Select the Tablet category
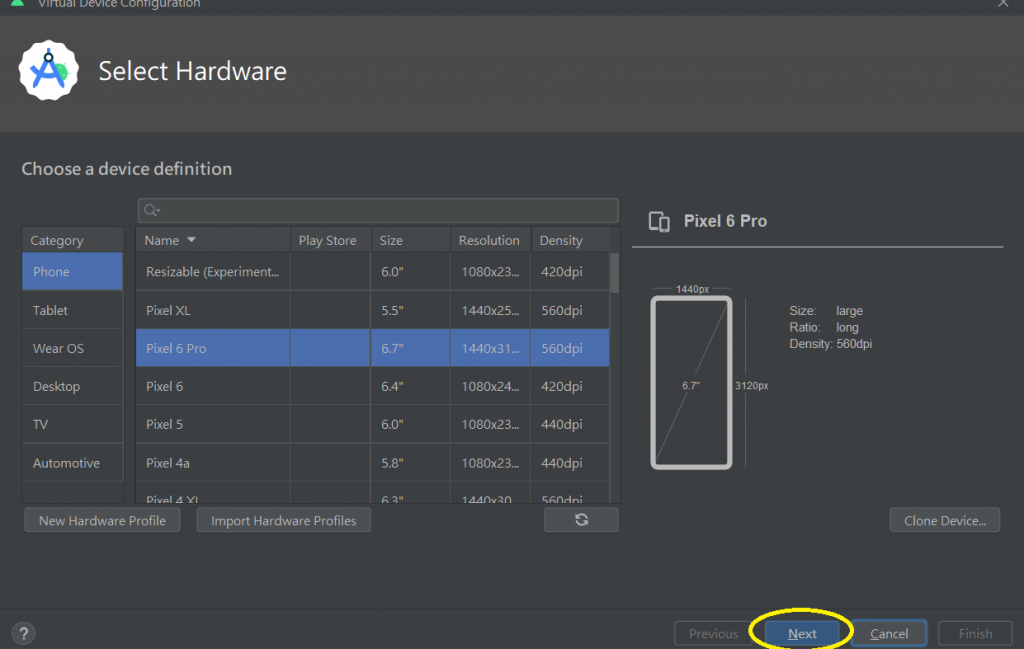This screenshot has height=649, width=1024. [72, 310]
